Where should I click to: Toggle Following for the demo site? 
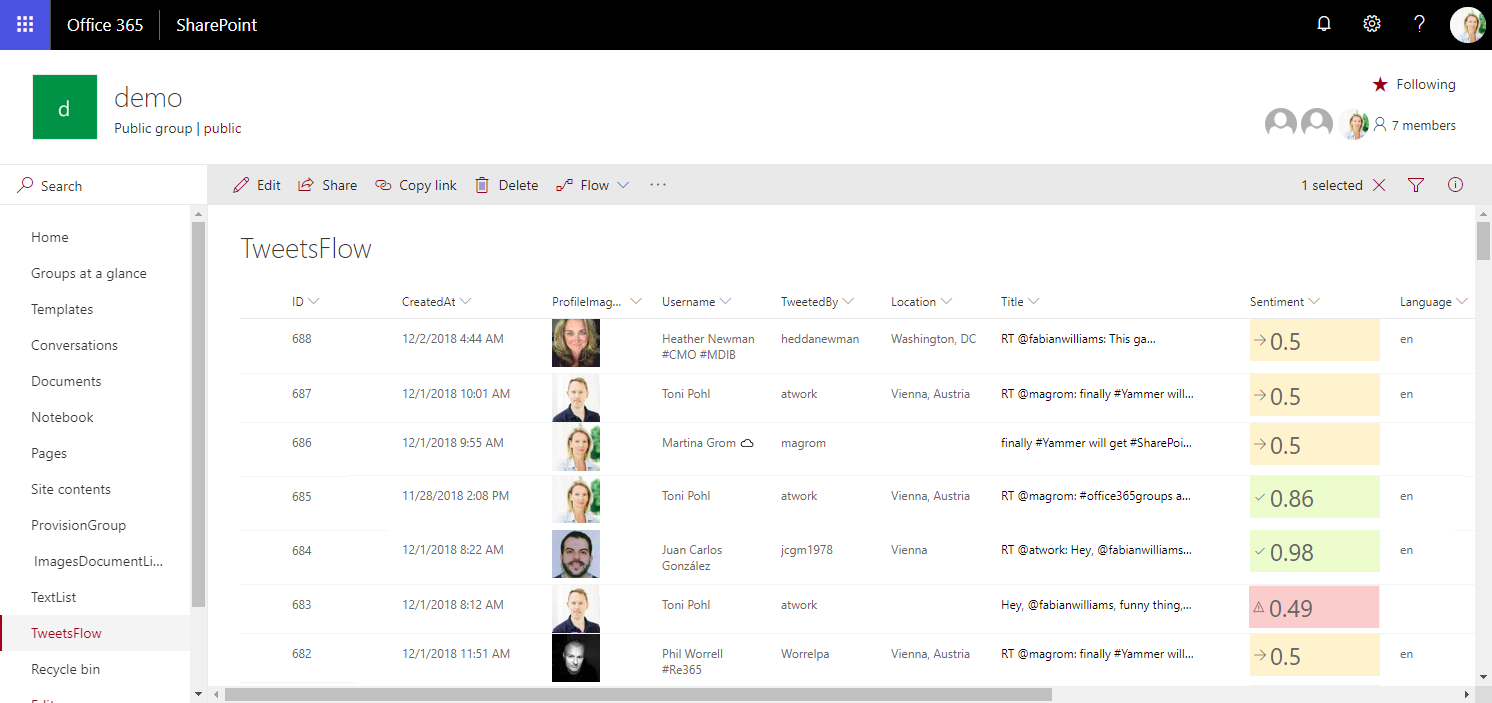(x=1413, y=84)
